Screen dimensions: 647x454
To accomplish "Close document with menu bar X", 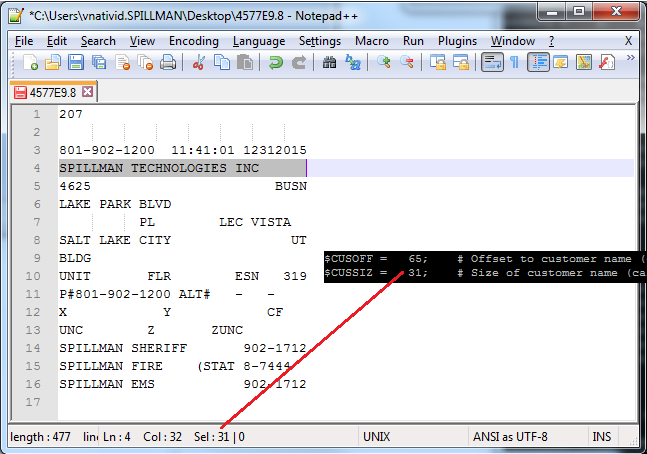I will 628,41.
